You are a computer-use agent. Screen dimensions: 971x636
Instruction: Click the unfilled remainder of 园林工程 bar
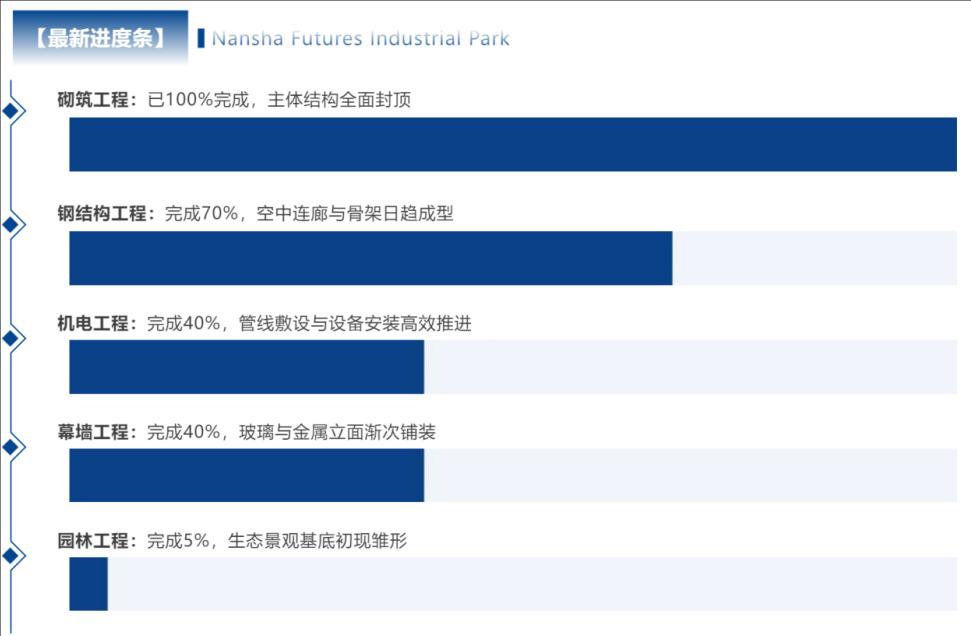532,583
